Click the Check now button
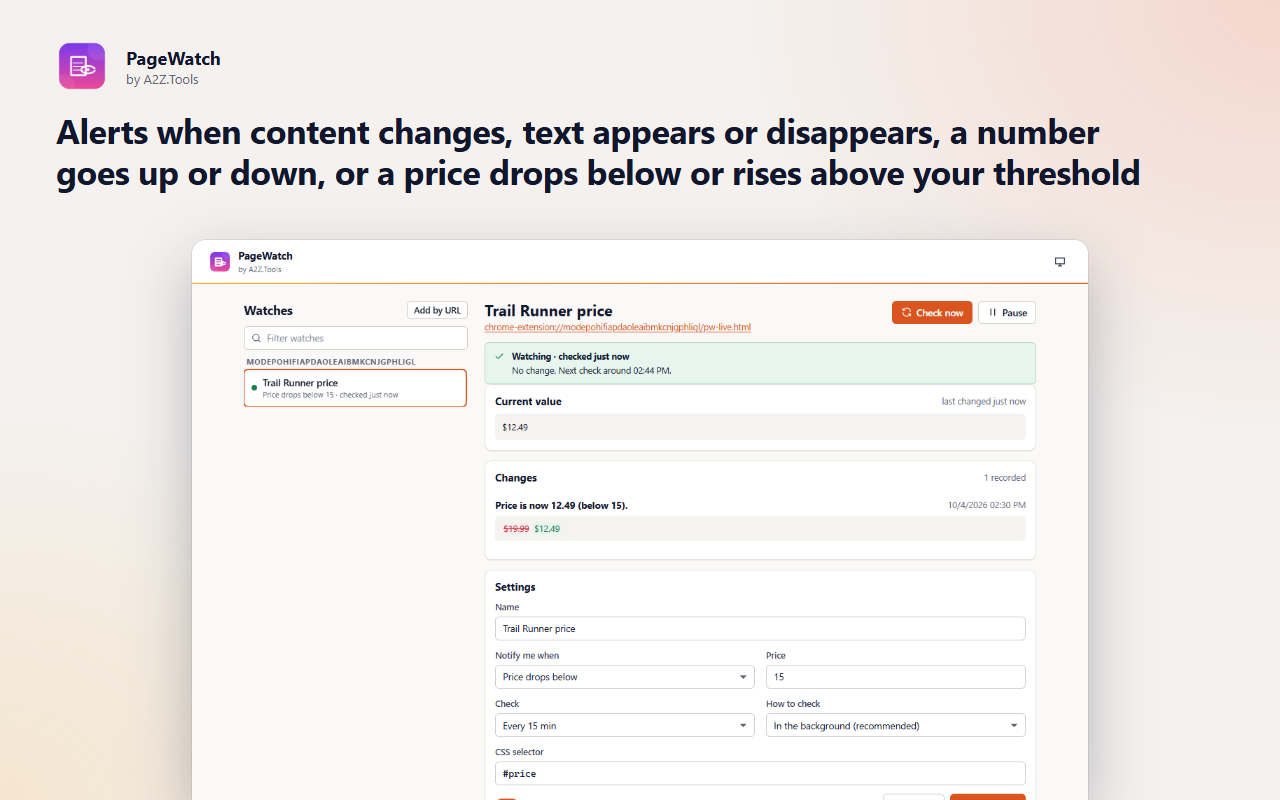The width and height of the screenshot is (1280, 800). [x=932, y=313]
